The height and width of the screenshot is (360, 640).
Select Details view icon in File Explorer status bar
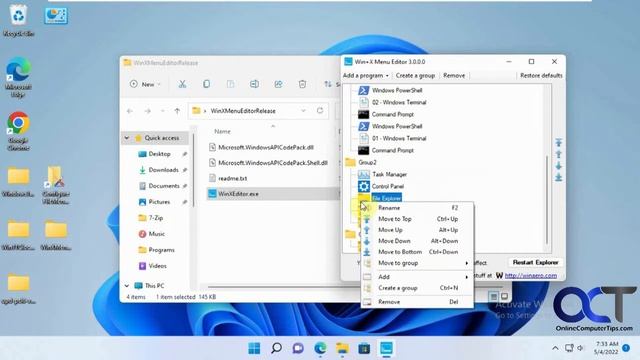coord(493,297)
